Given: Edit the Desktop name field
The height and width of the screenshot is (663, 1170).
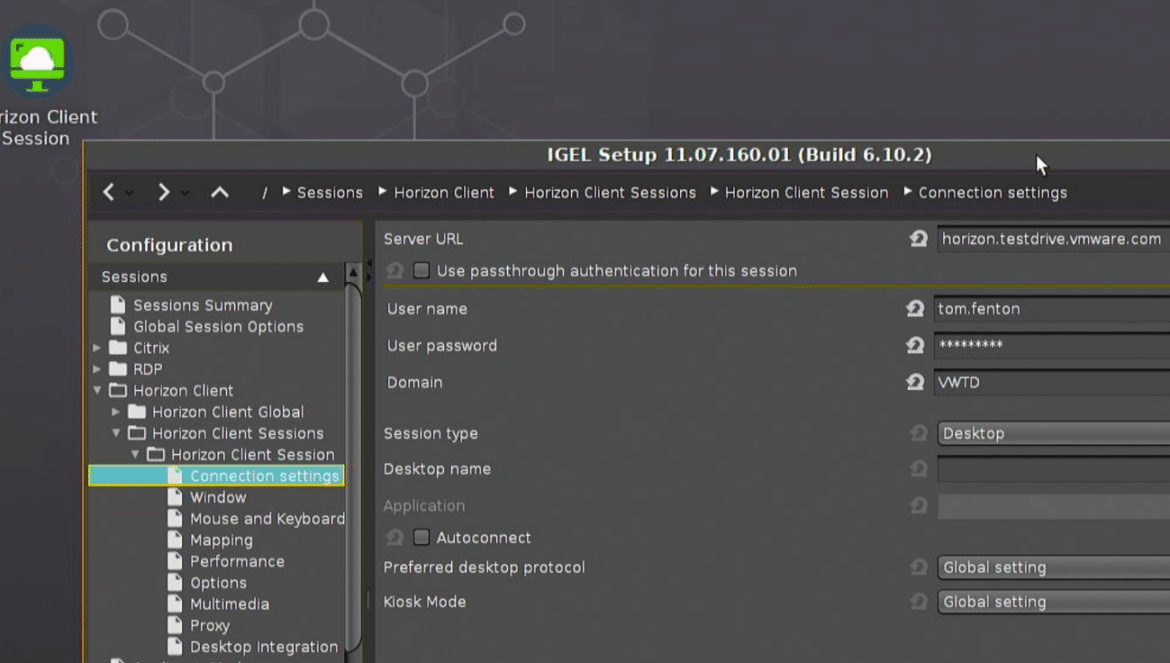Looking at the screenshot, I should click(x=1054, y=469).
